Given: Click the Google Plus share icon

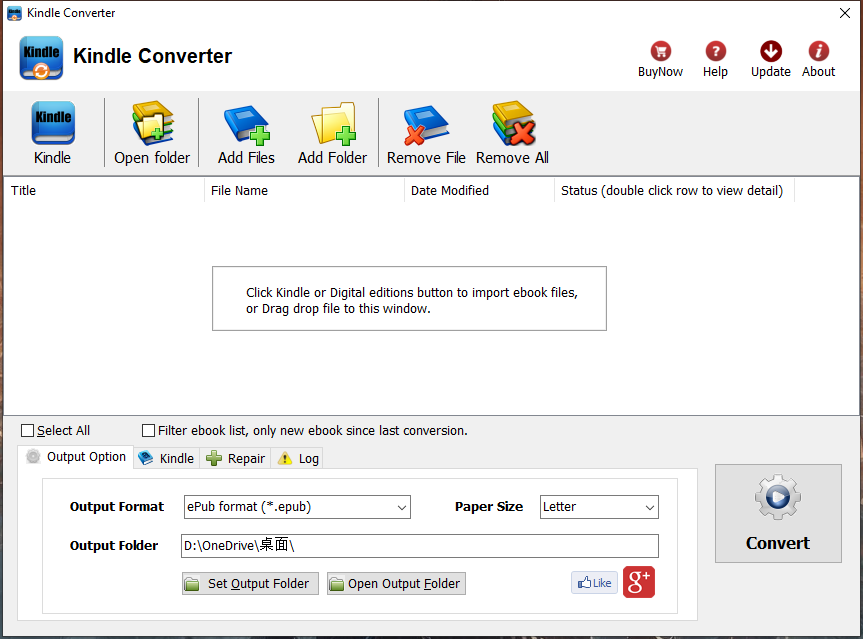Looking at the screenshot, I should tap(638, 582).
